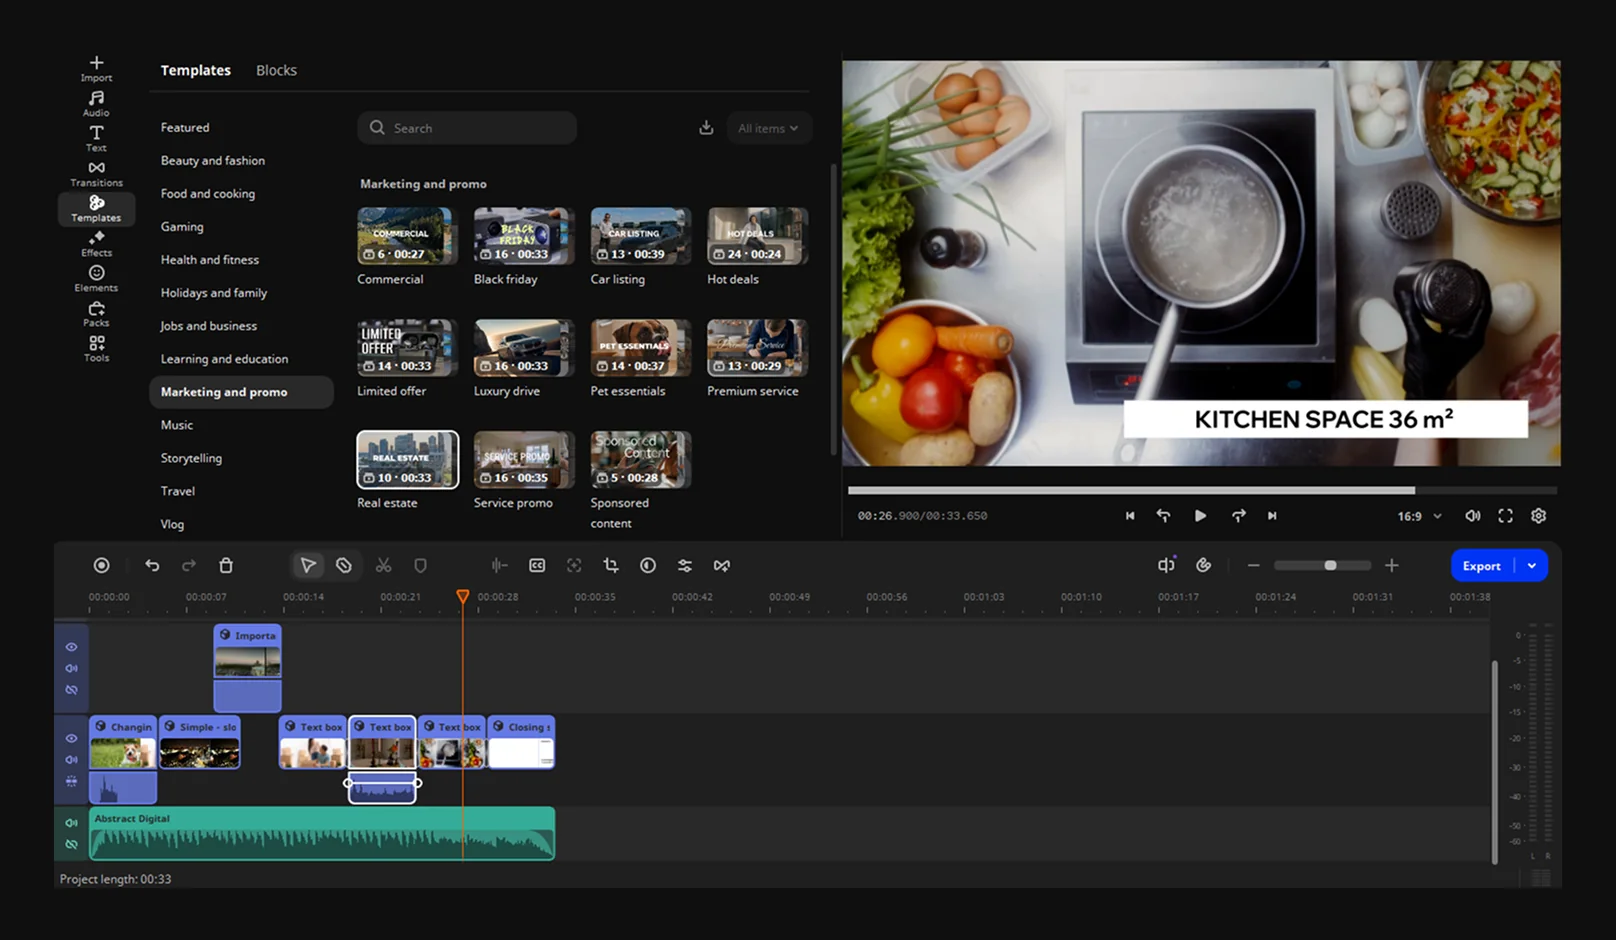Adjust the timeline zoom slider

coord(1322,566)
